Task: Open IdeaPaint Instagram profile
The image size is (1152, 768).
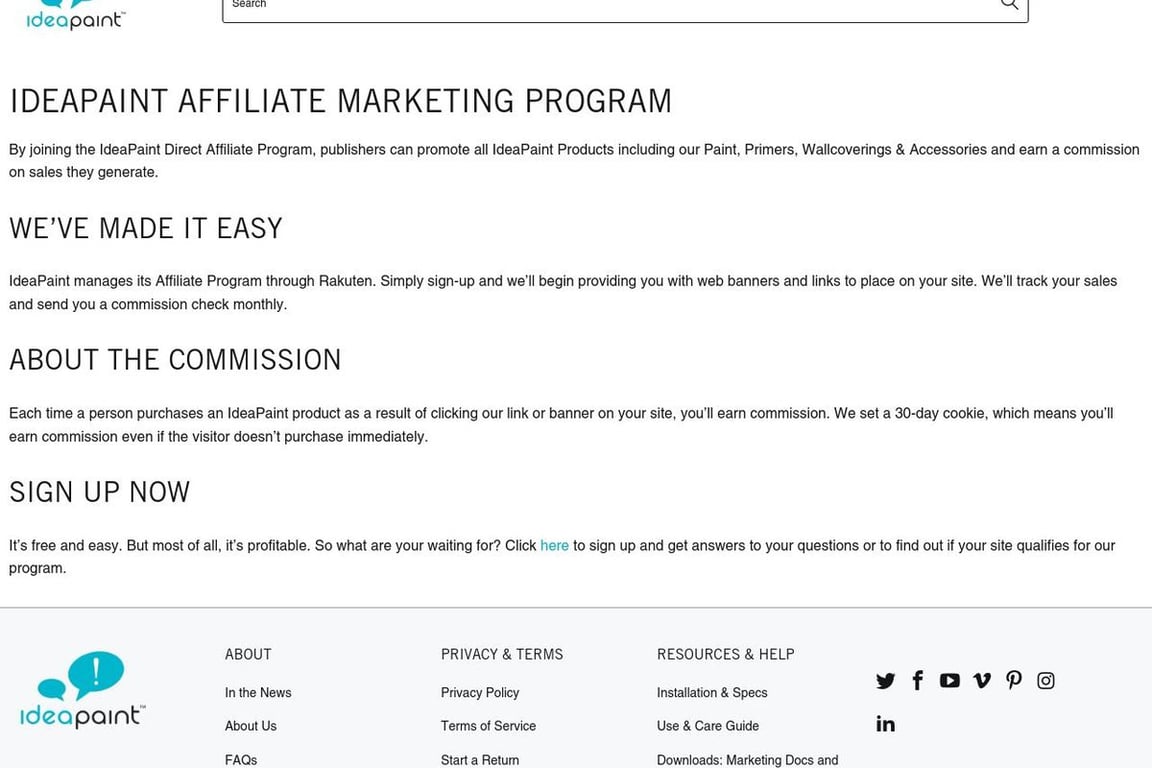Action: point(1046,681)
